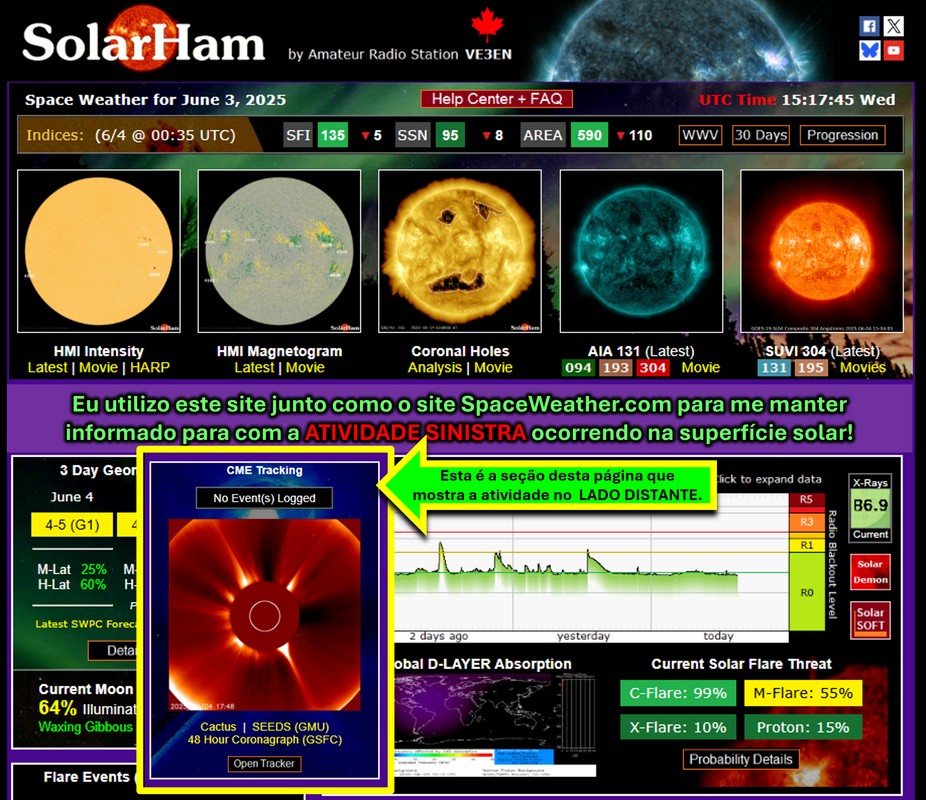Screen dimensions: 926x800
Task: Click the UTC Time 15:17:45 Wed readout
Action: (797, 100)
